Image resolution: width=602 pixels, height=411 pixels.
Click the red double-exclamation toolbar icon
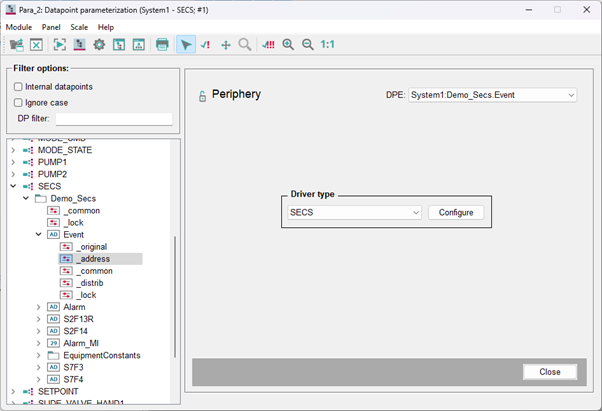(268, 45)
